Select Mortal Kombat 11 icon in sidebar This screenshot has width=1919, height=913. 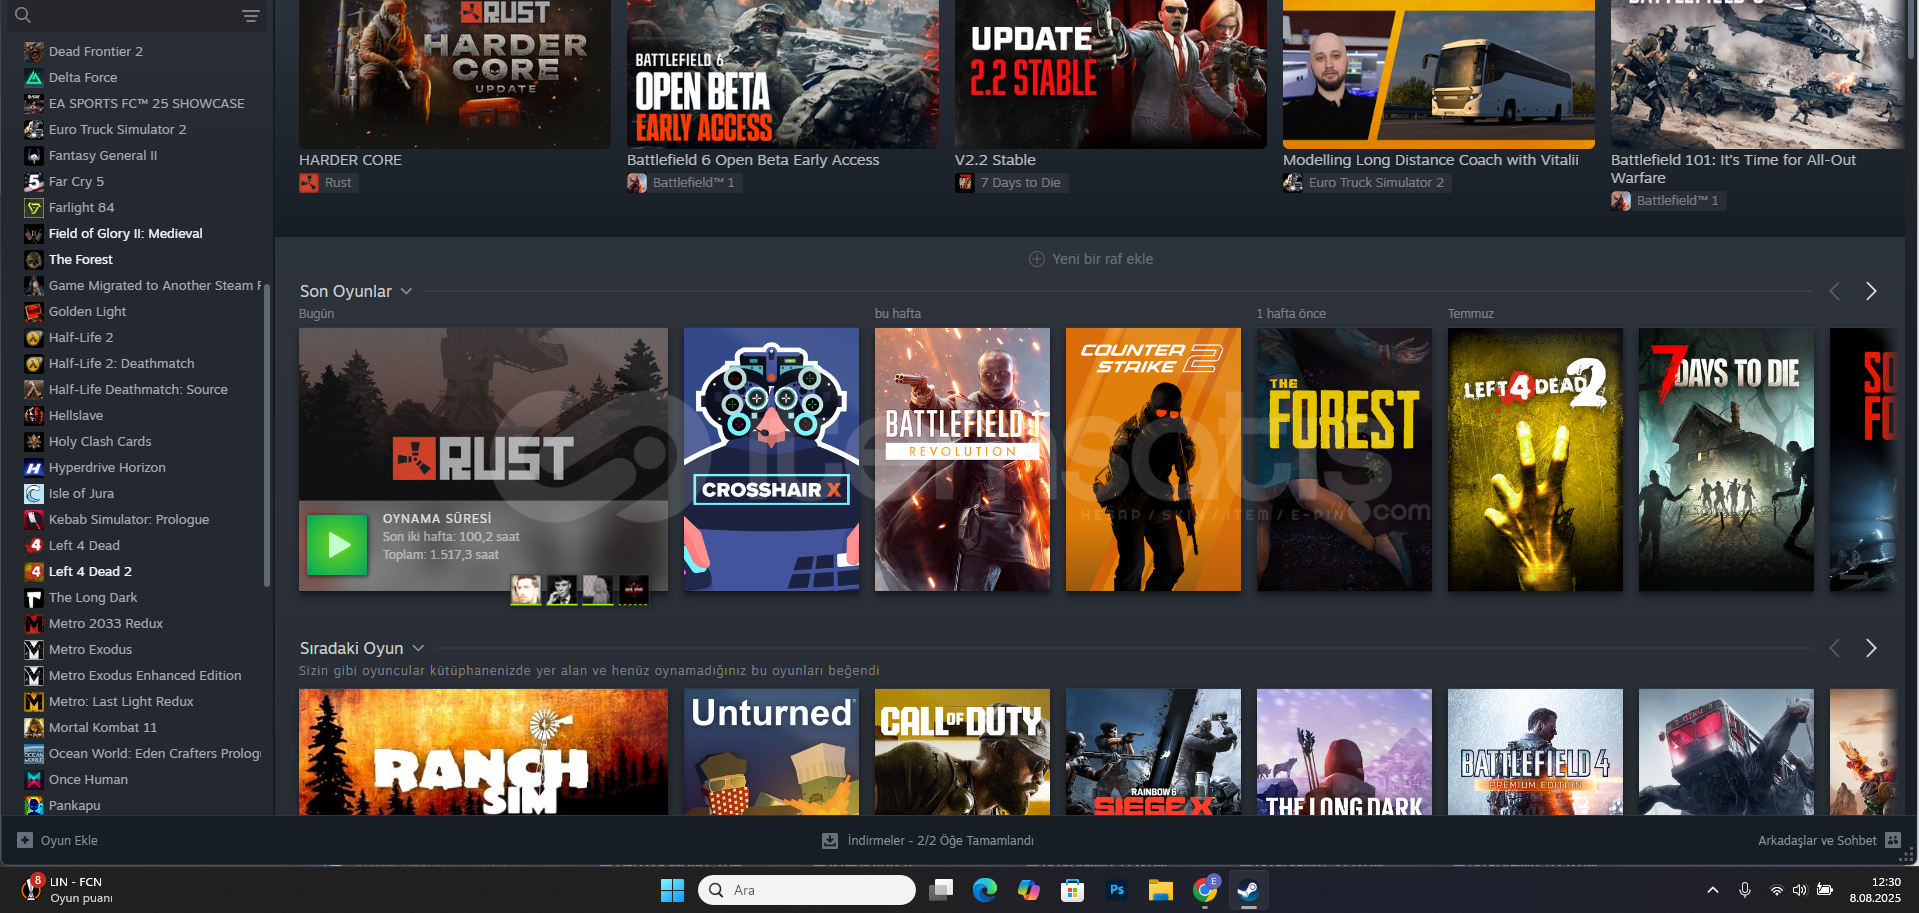[x=34, y=727]
